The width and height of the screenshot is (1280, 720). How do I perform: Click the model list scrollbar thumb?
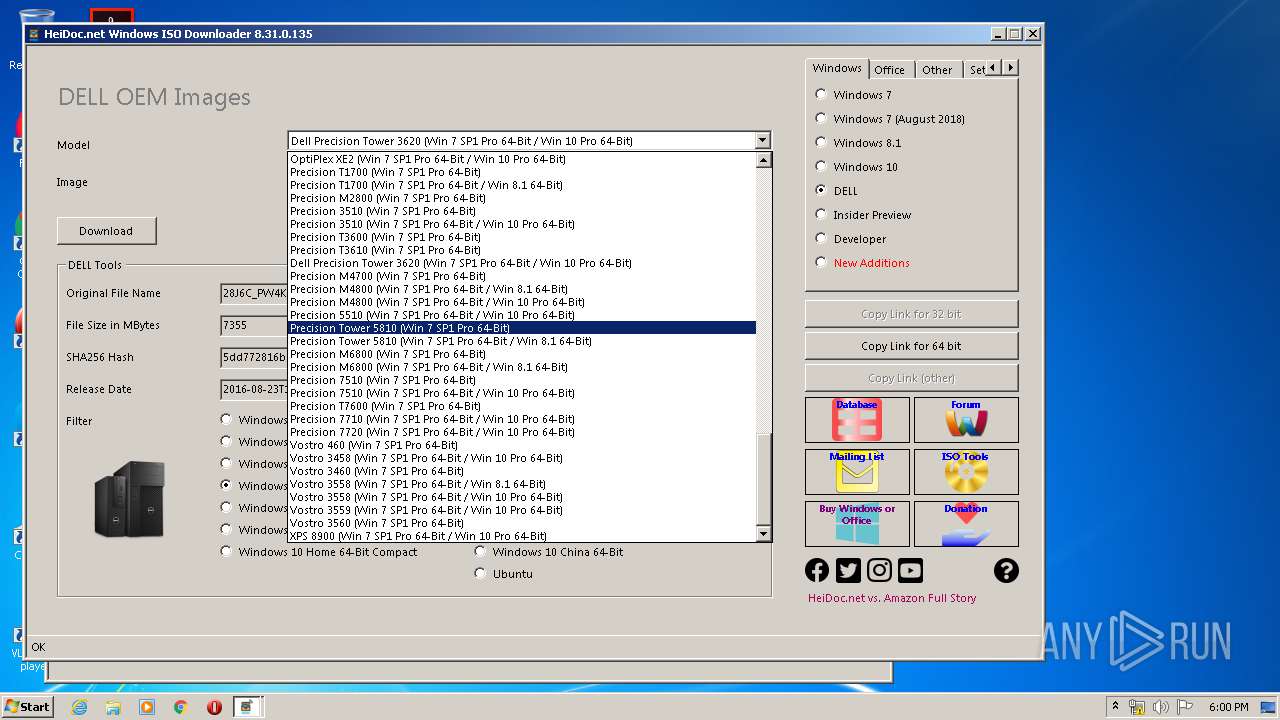pos(763,479)
